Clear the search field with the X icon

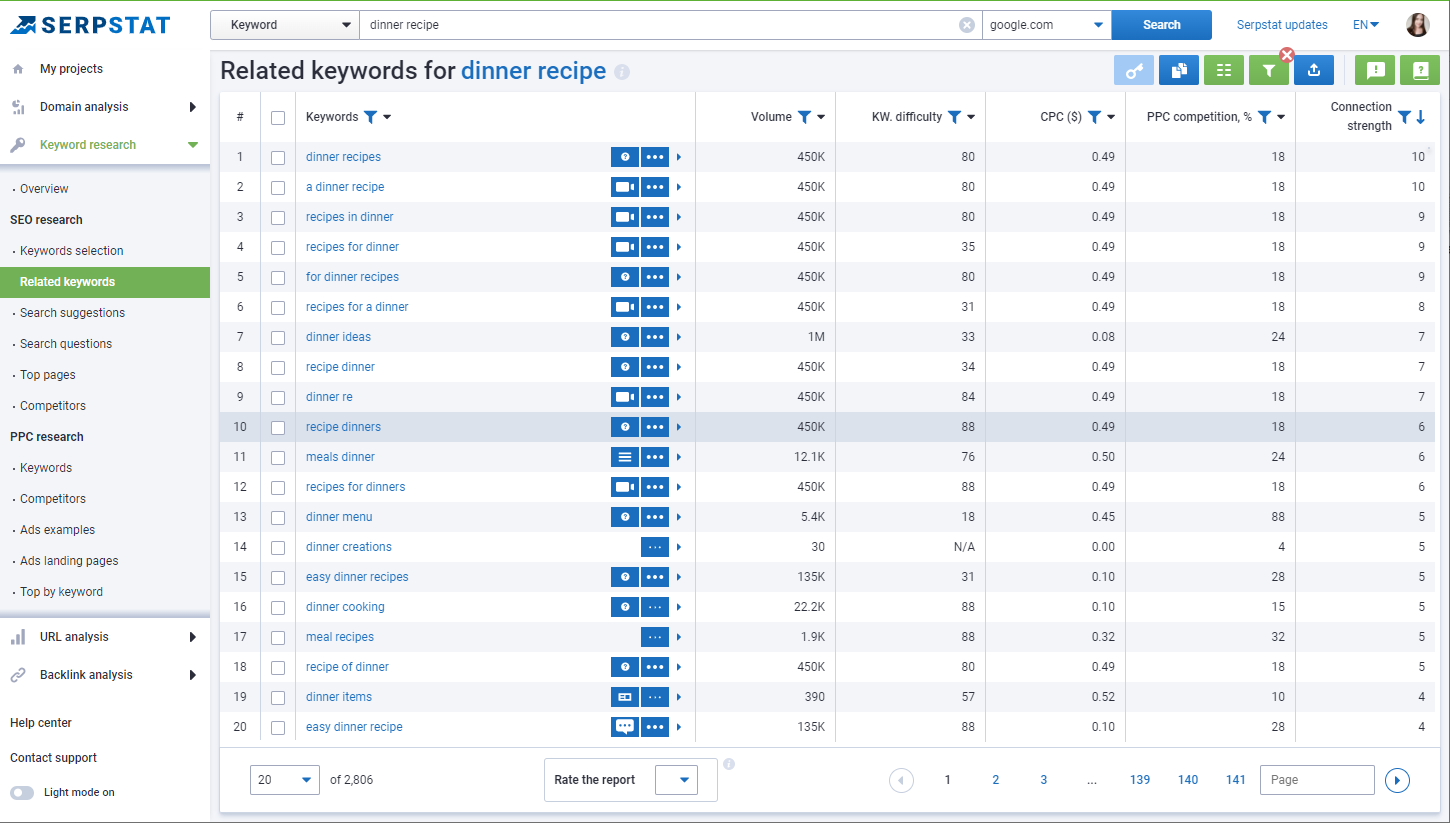coord(967,25)
